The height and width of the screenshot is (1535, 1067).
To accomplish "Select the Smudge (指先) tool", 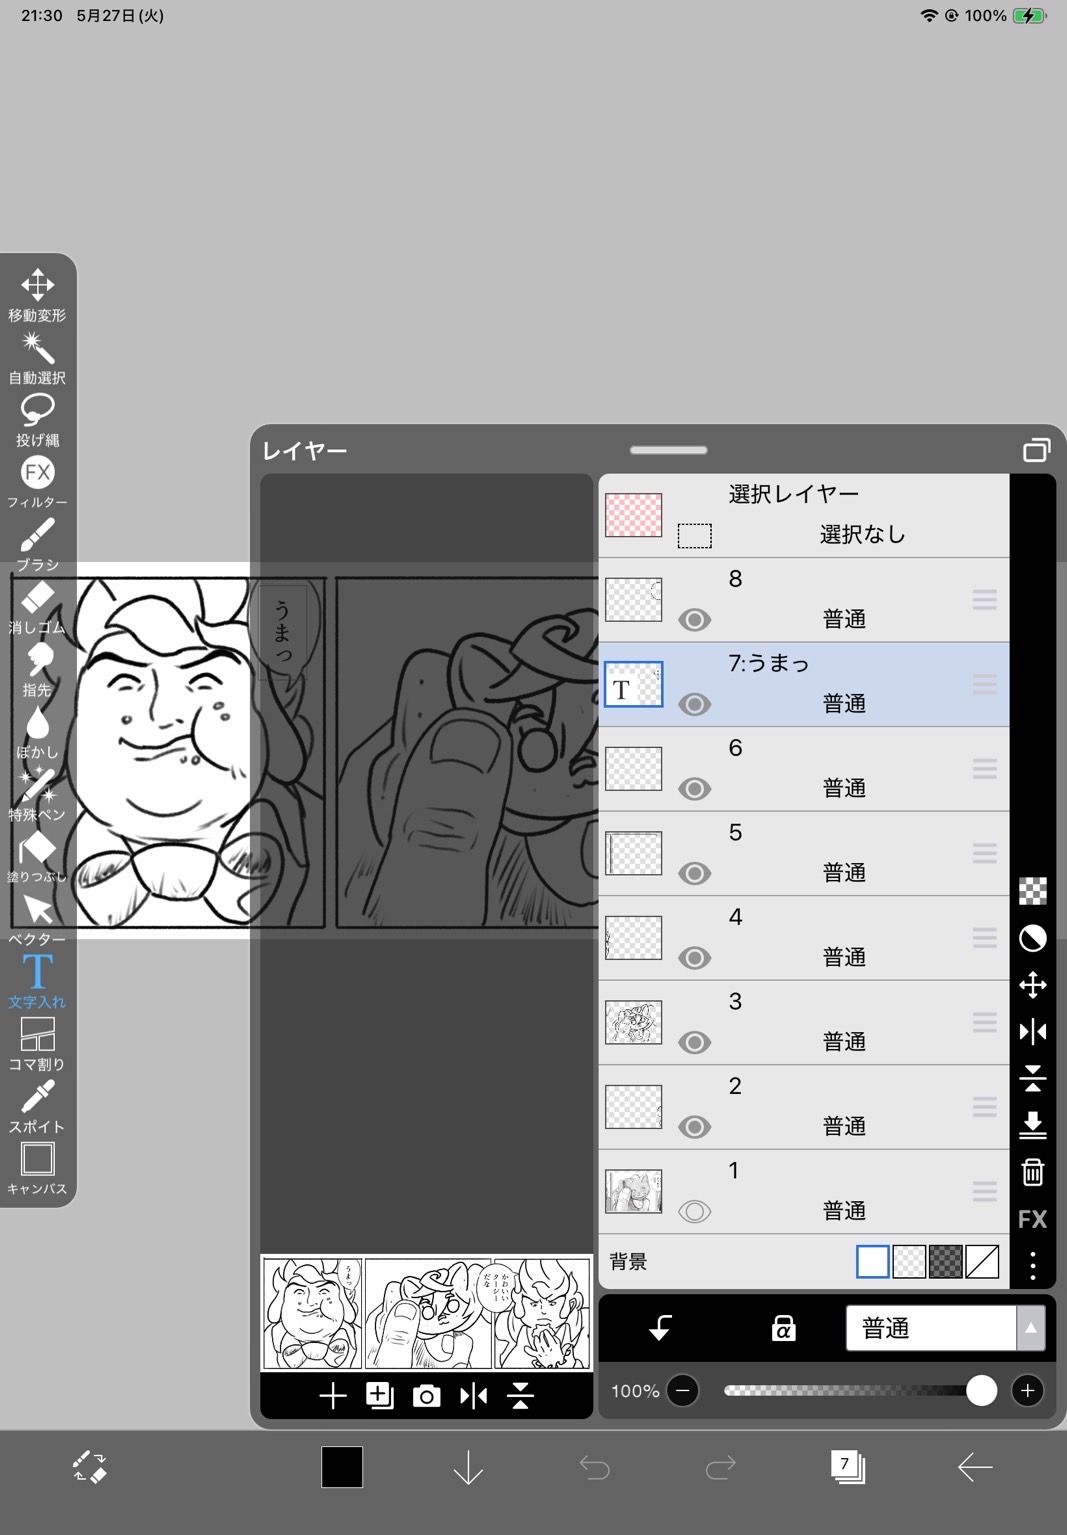I will [37, 669].
